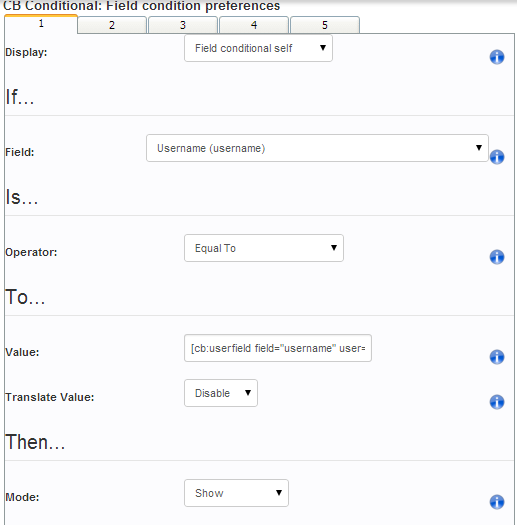The width and height of the screenshot is (517, 525).
Task: Open the Display 'Field conditional self' dropdown
Action: pyautogui.click(x=258, y=48)
